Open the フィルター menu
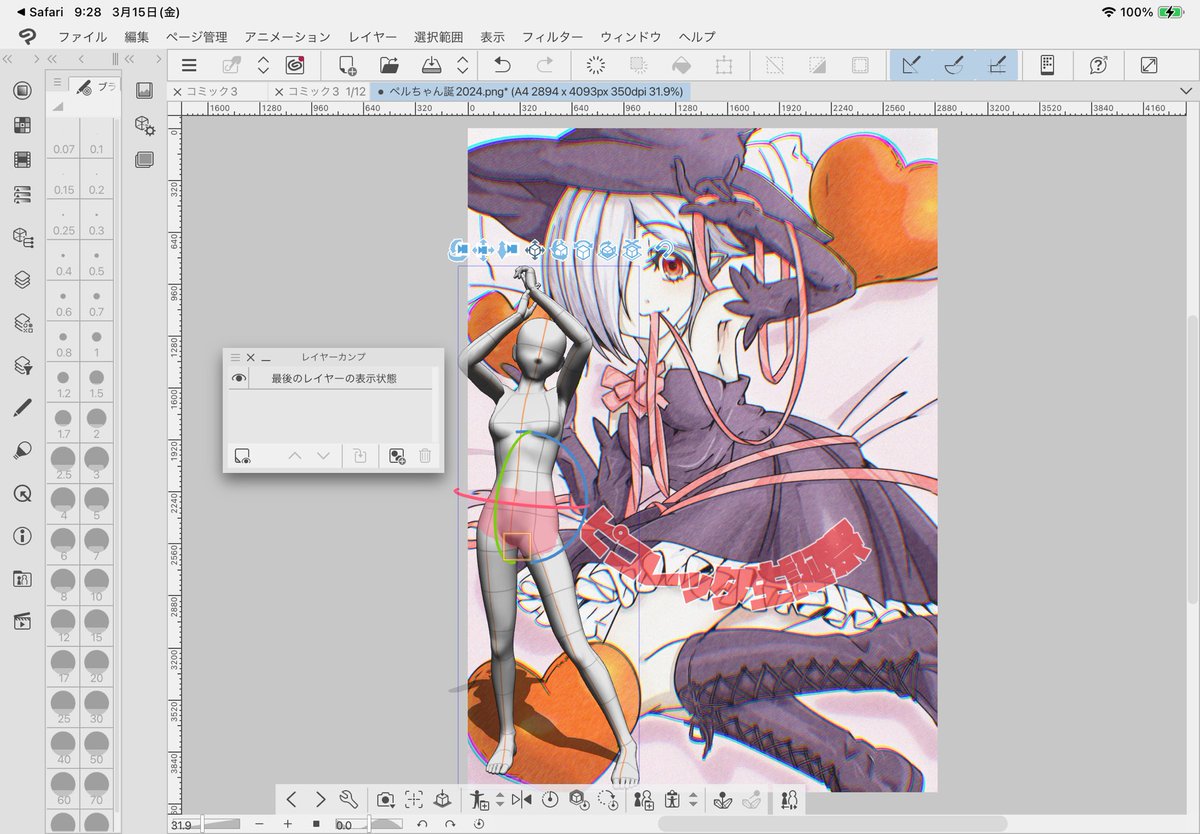This screenshot has height=834, width=1200. (x=552, y=36)
